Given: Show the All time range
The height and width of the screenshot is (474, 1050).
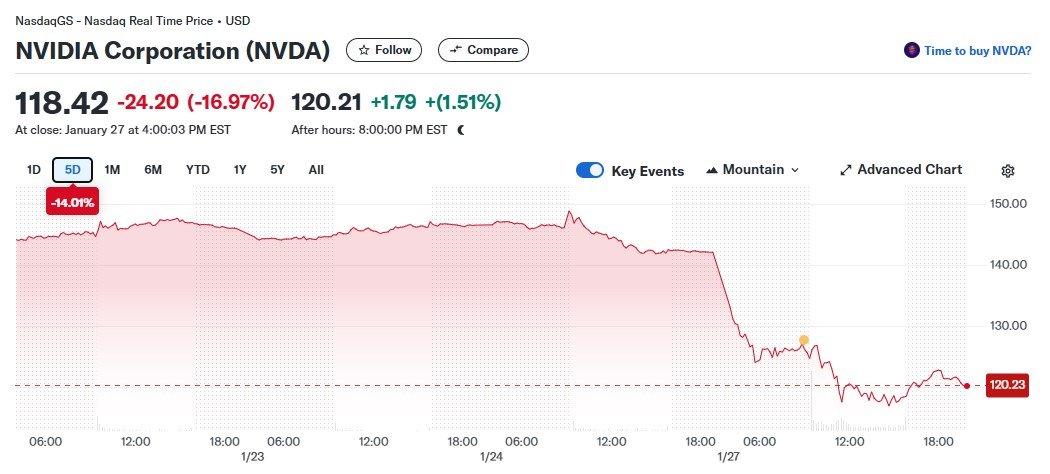Looking at the screenshot, I should [316, 170].
